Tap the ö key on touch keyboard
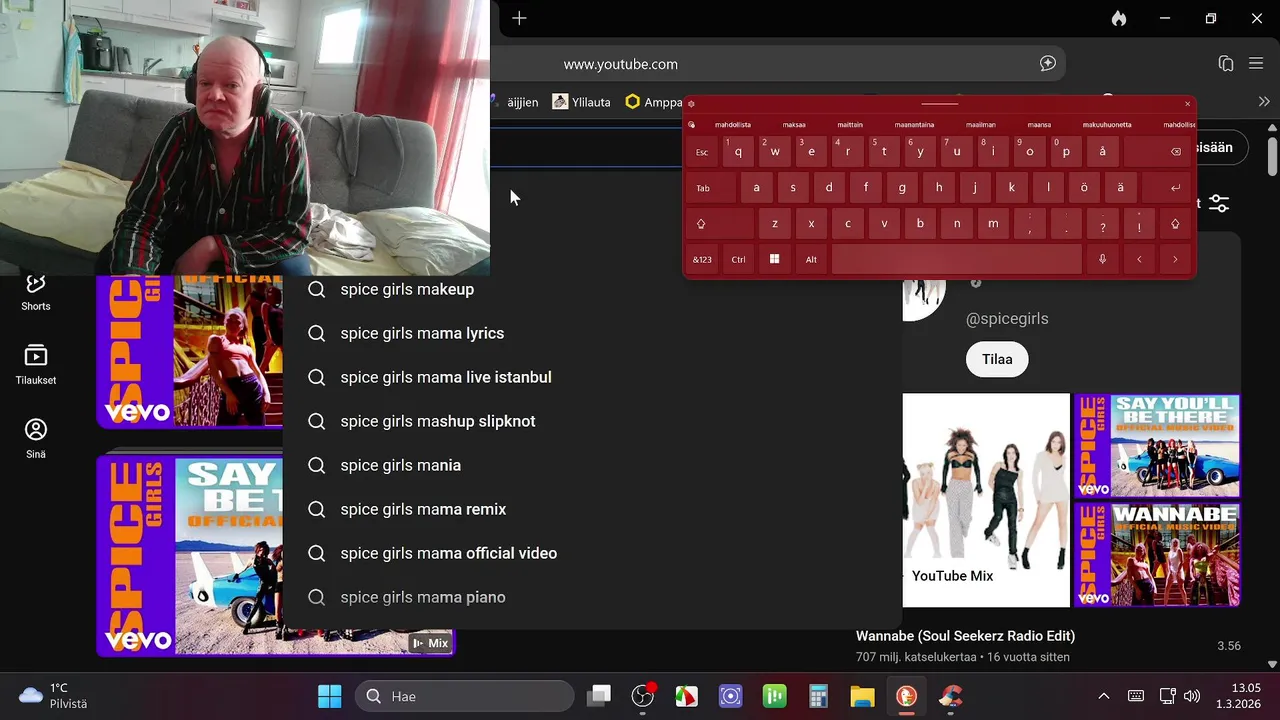The height and width of the screenshot is (720, 1280). 1084,188
